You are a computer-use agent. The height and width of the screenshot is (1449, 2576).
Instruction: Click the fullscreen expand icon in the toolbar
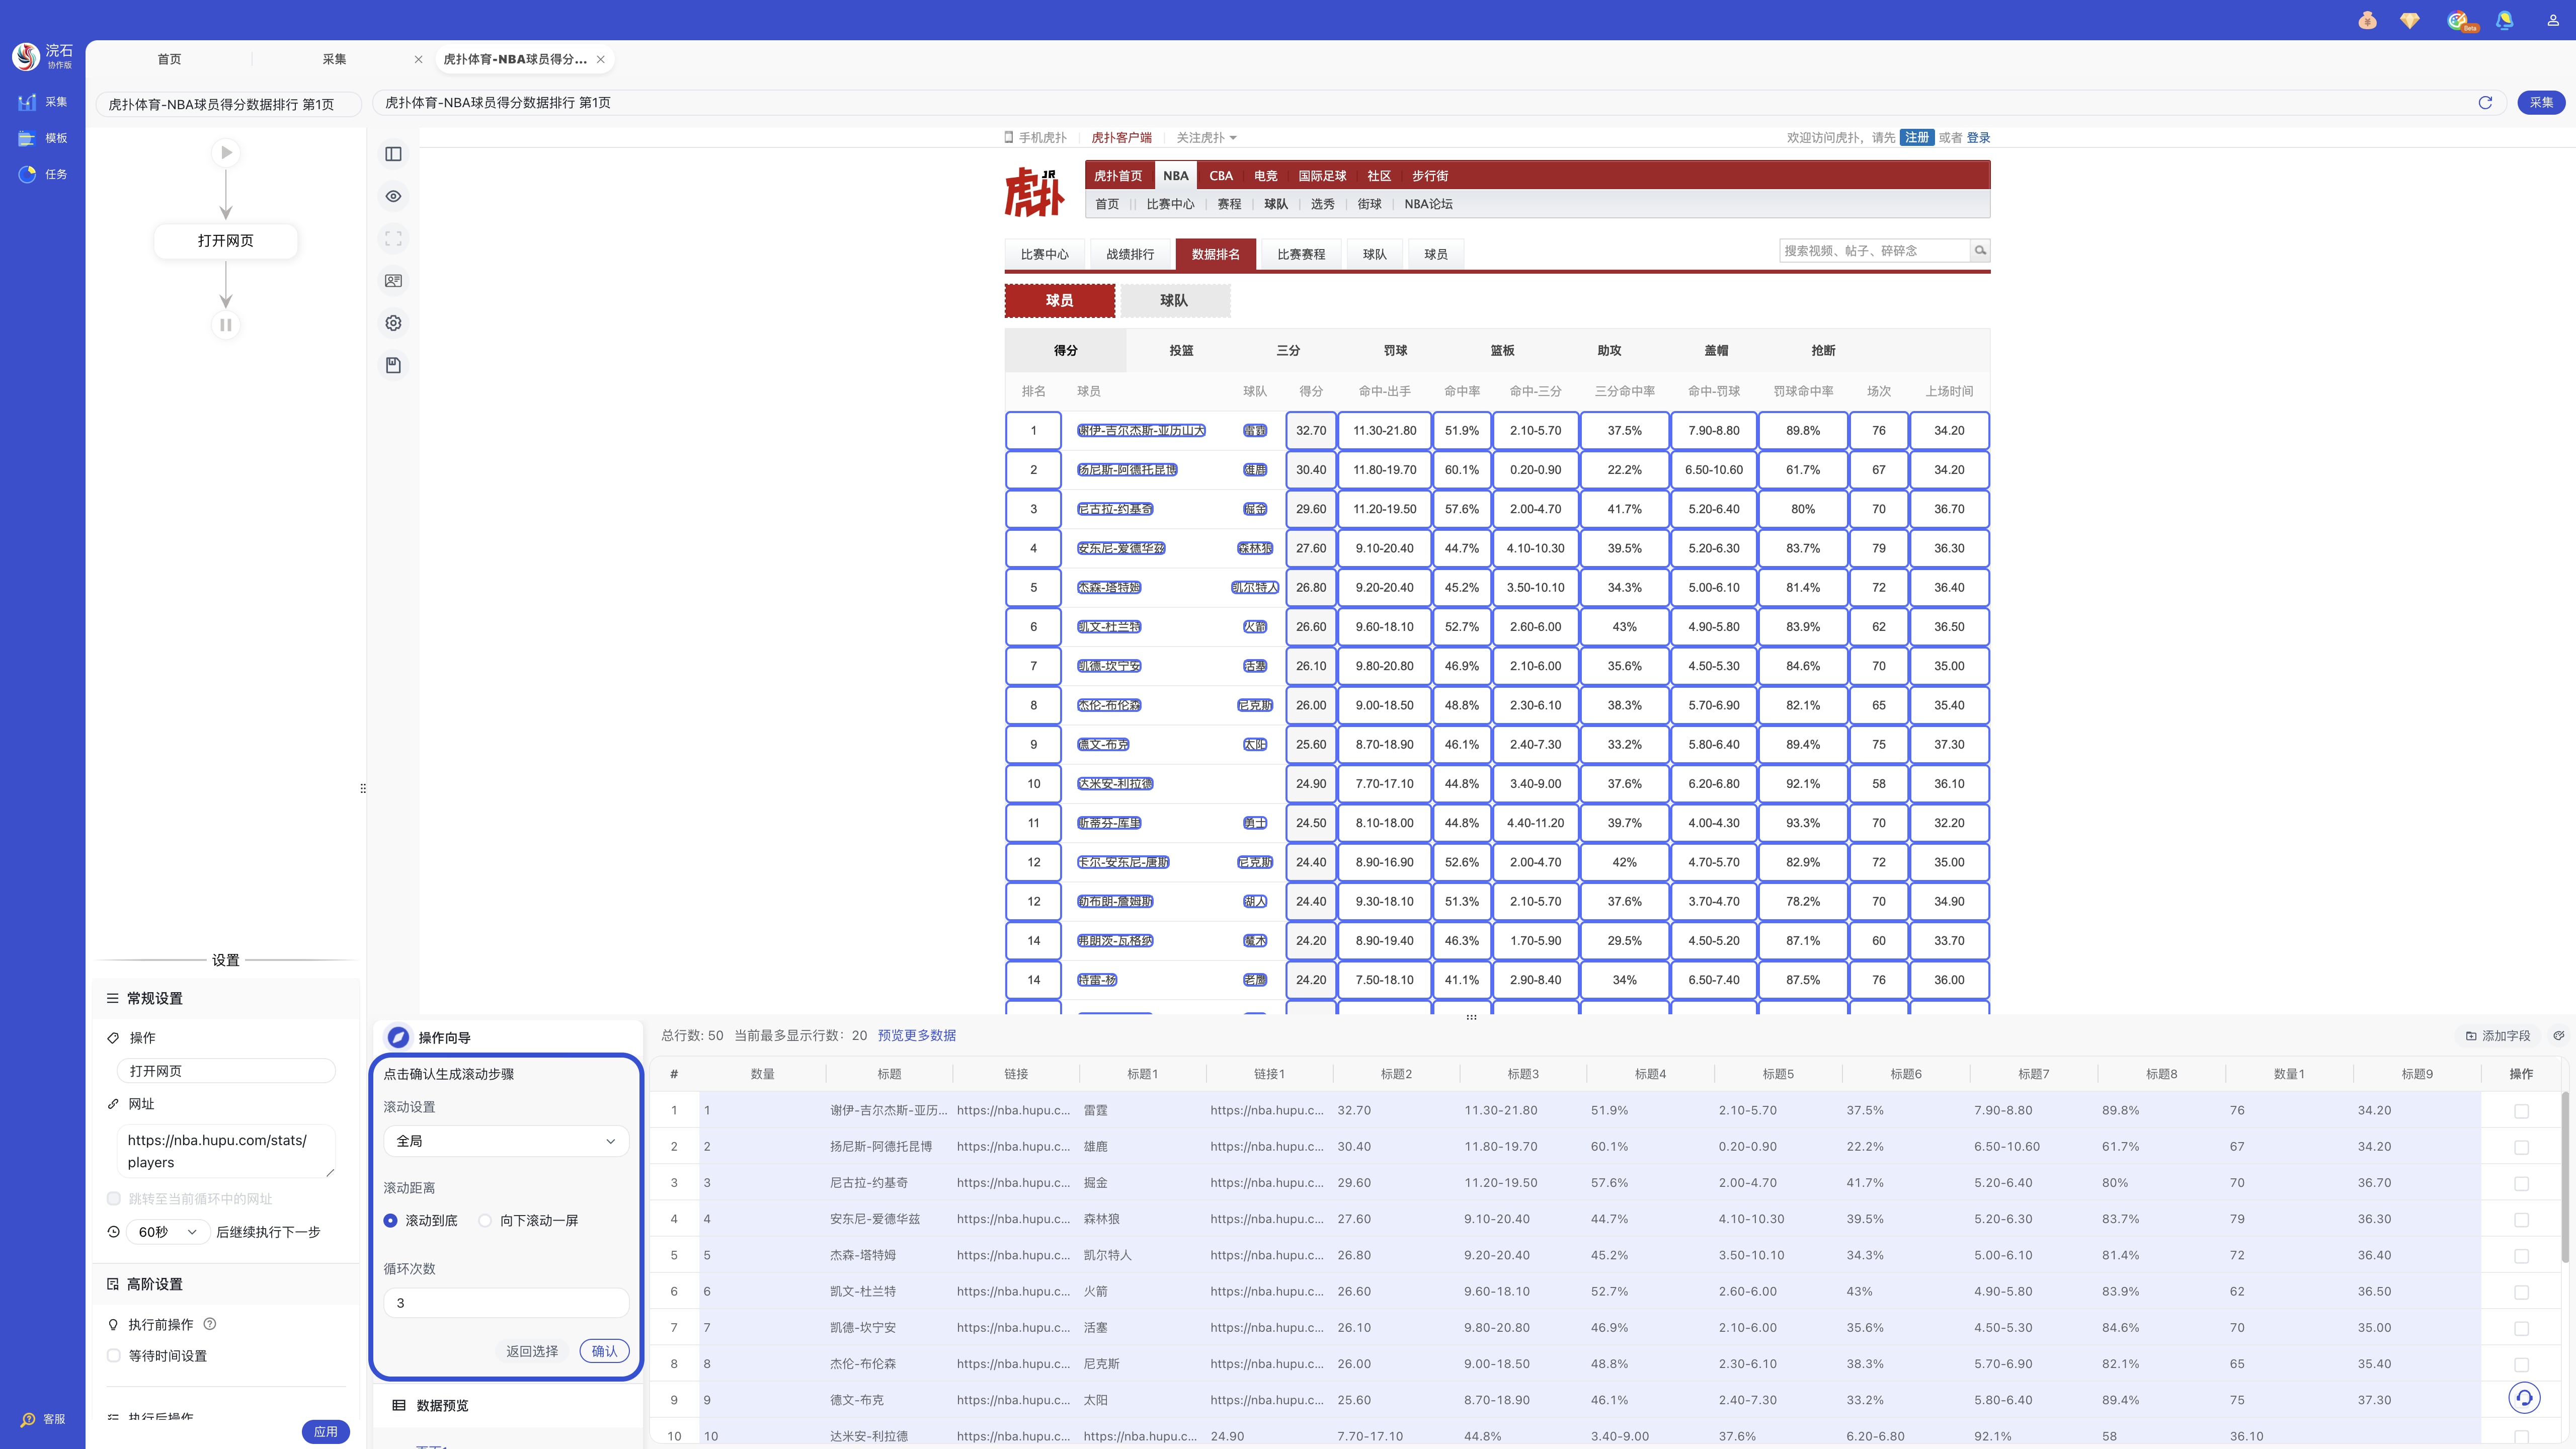pos(393,239)
